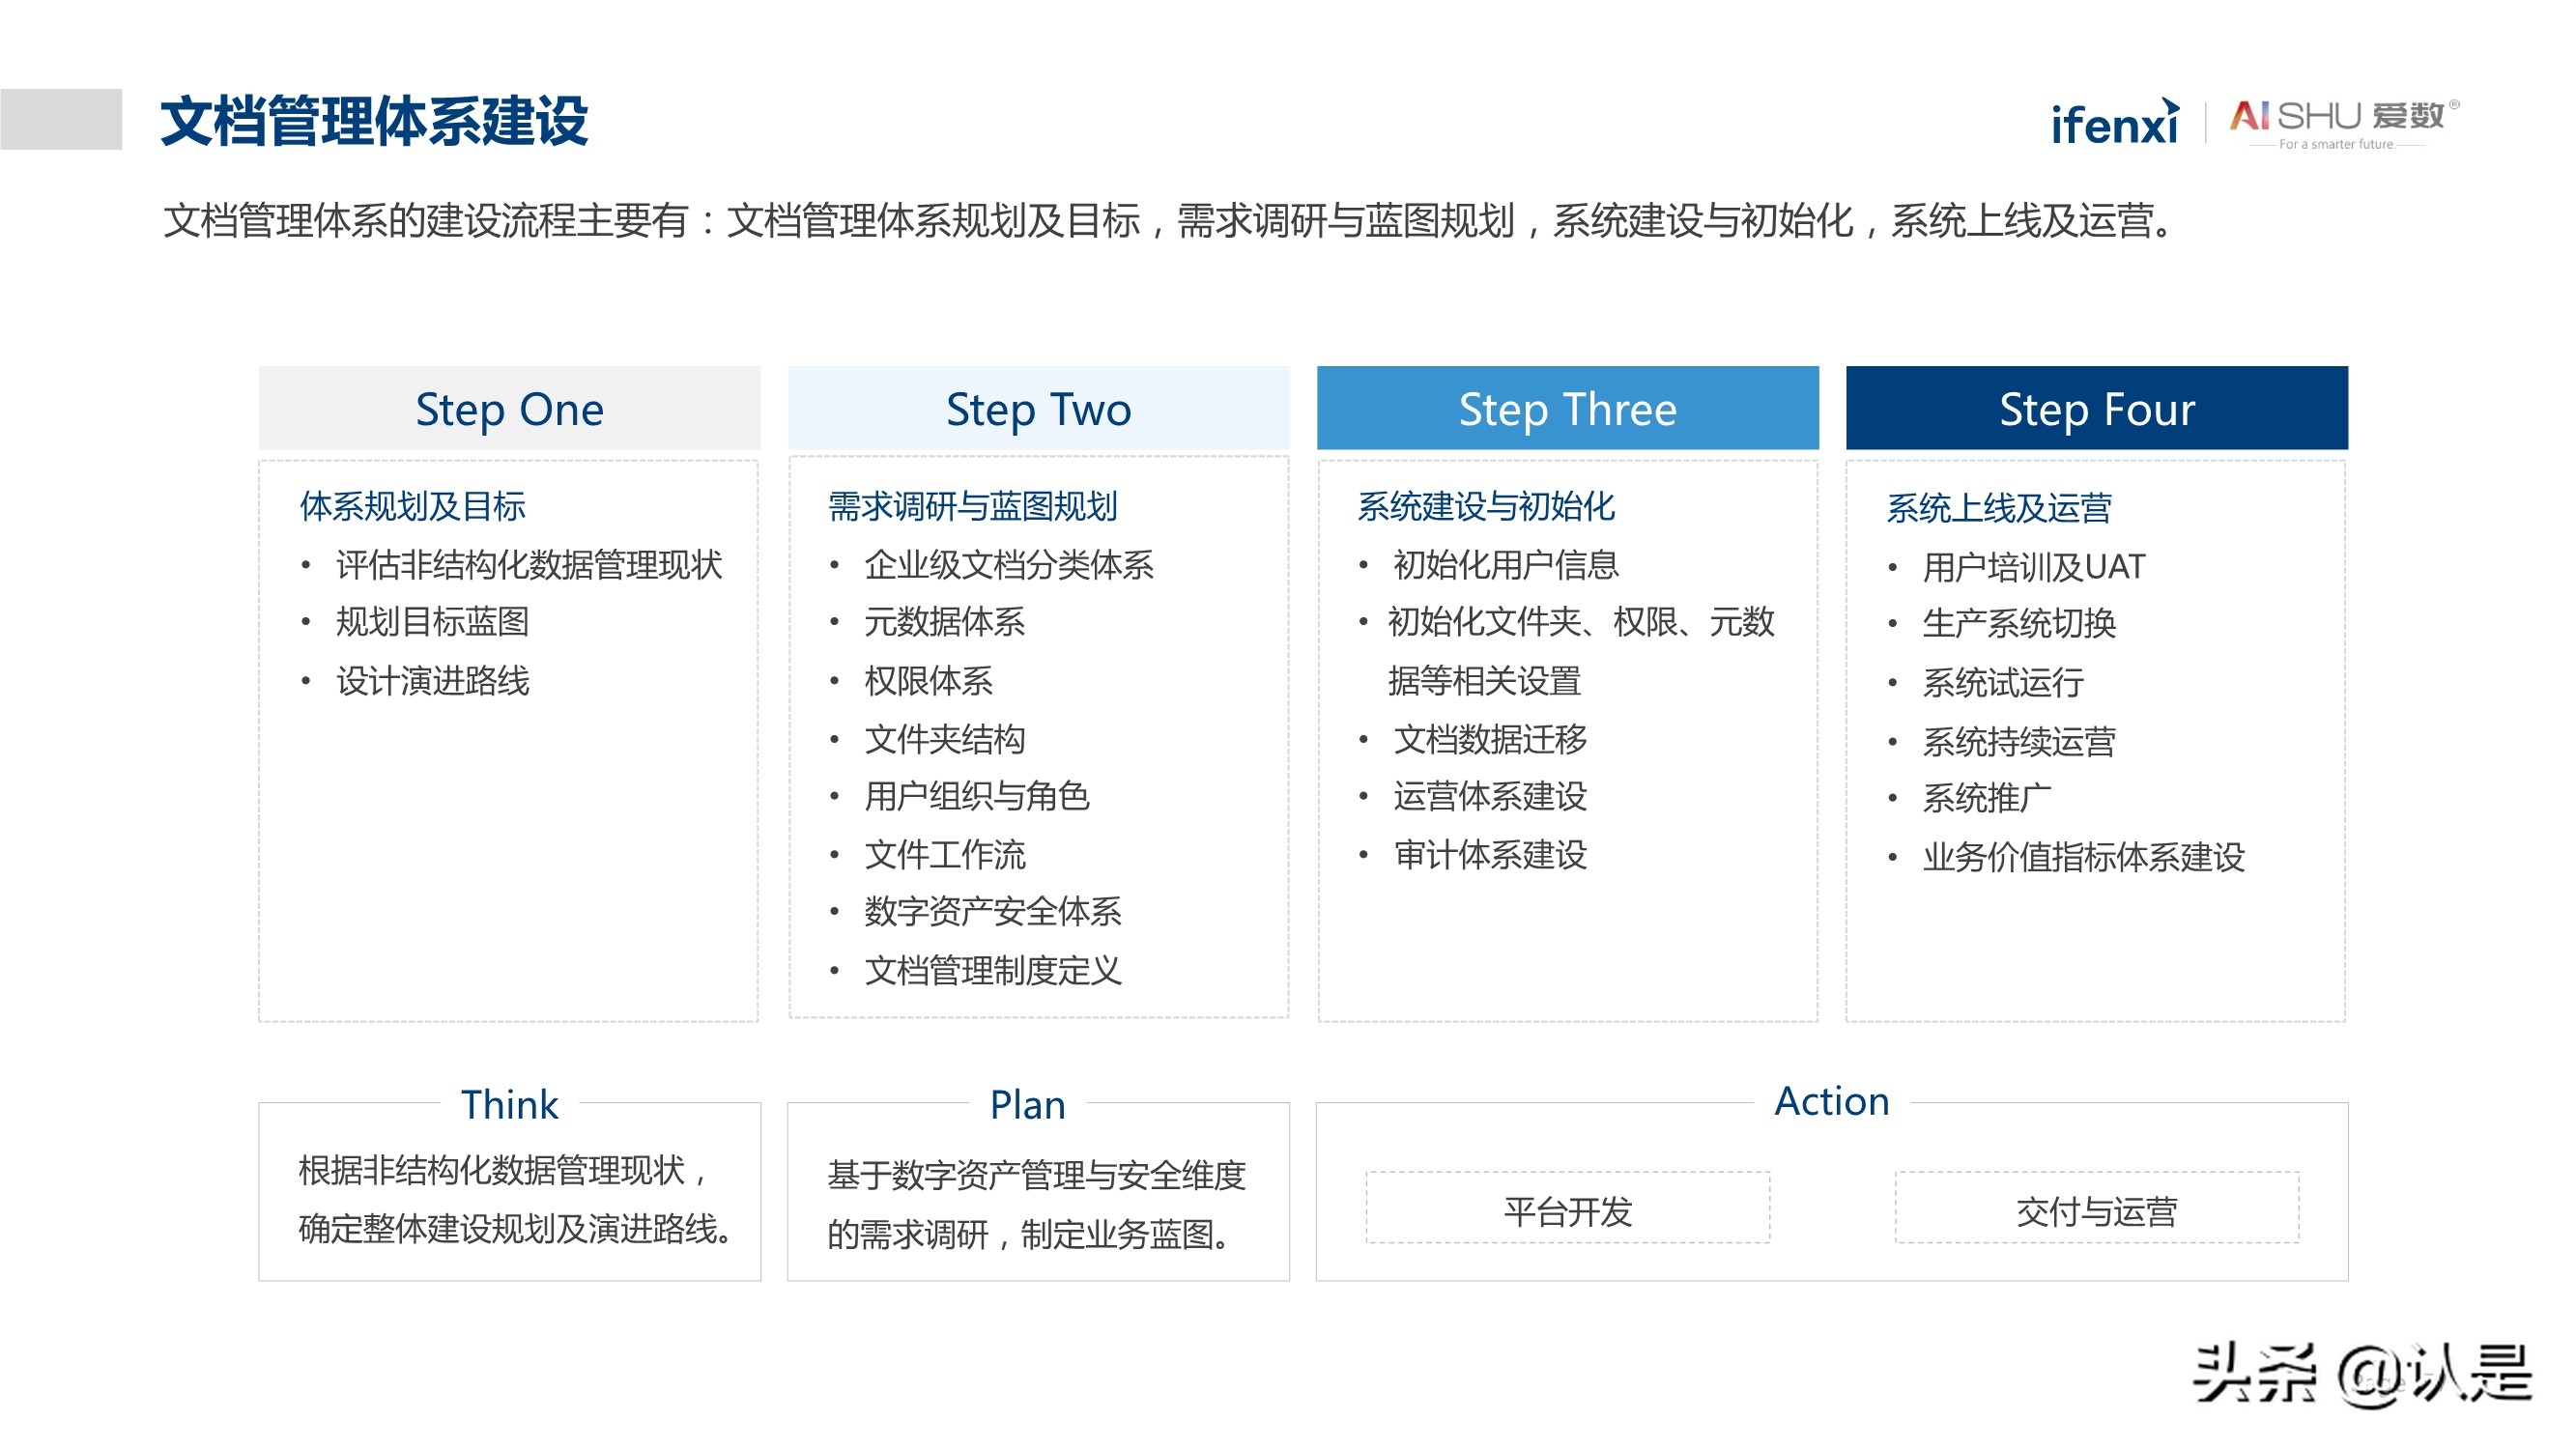Click the 交付与运营 dashed box
This screenshot has height=1449, width=2576.
2096,1211
